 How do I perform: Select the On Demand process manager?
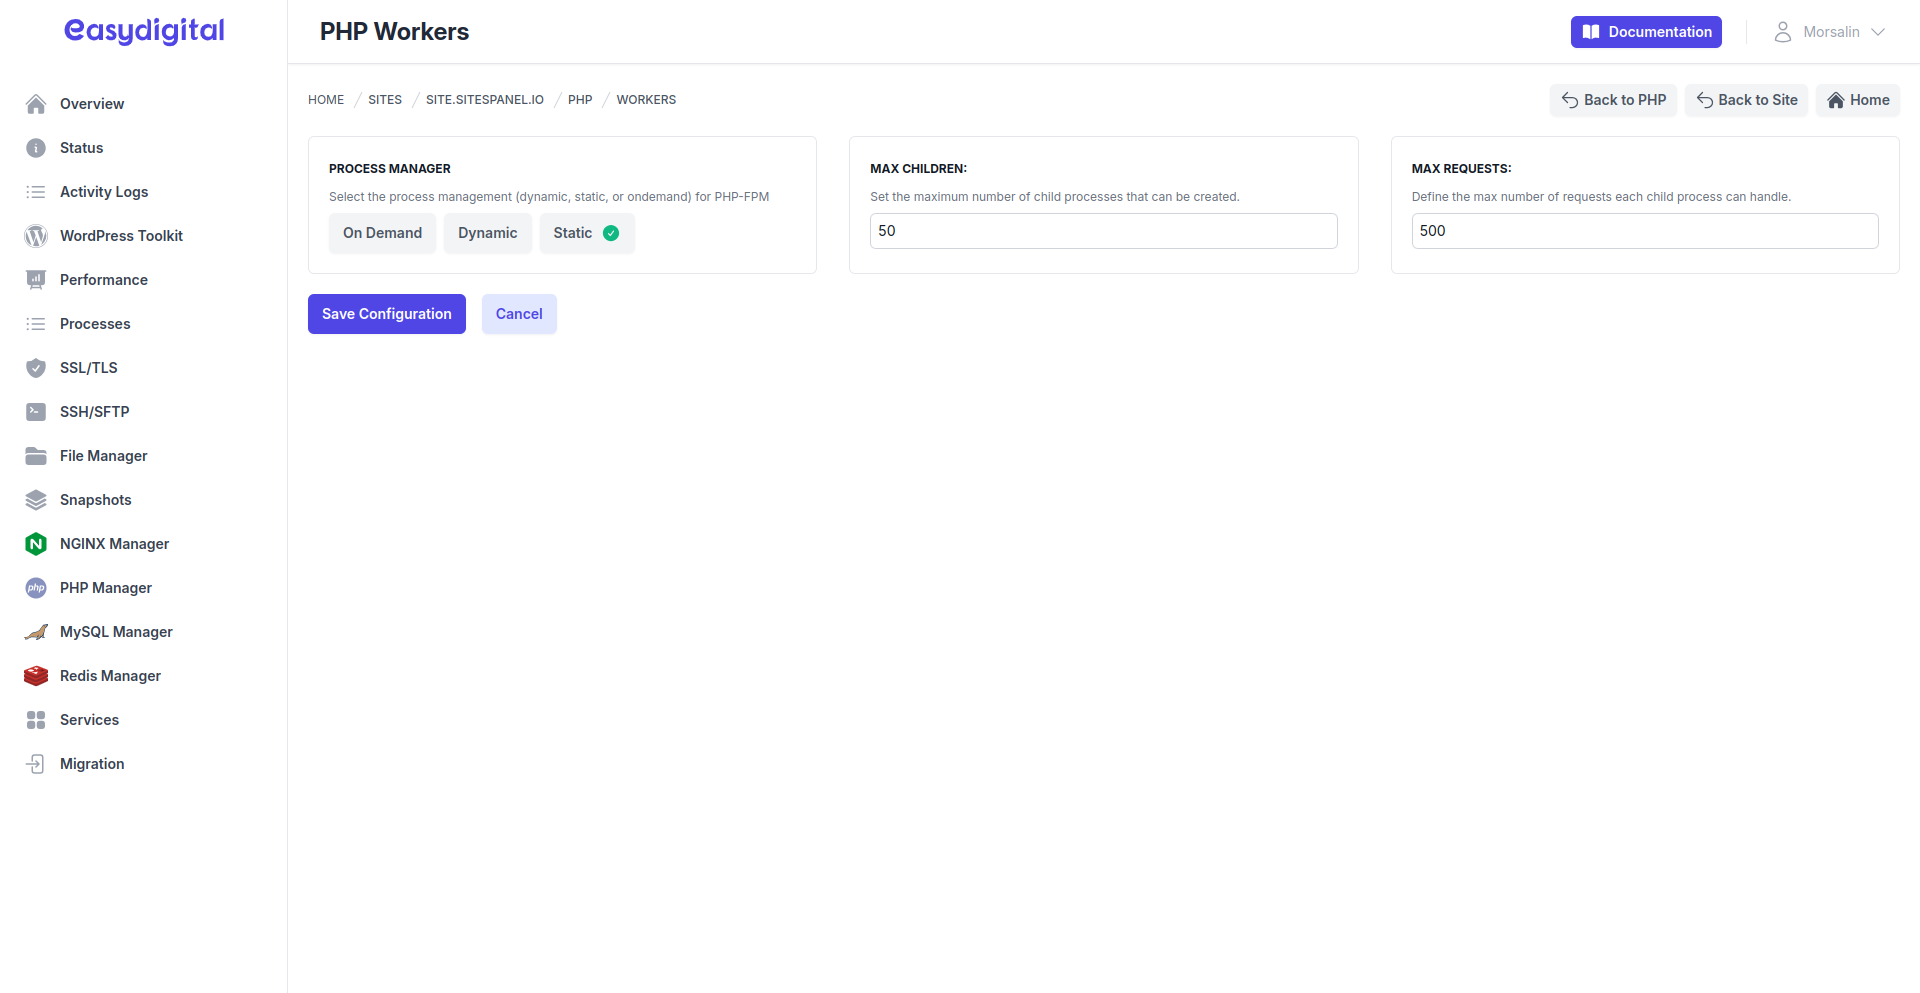pyautogui.click(x=382, y=233)
